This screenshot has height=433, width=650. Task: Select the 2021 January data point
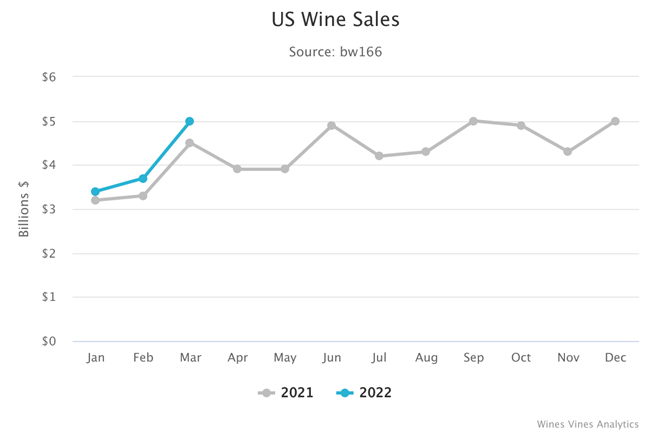click(x=96, y=200)
